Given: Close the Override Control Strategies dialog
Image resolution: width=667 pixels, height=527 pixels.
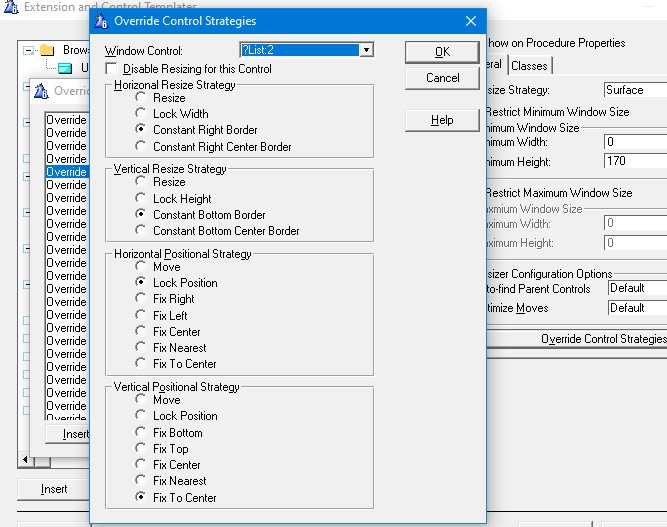Looking at the screenshot, I should point(470,21).
